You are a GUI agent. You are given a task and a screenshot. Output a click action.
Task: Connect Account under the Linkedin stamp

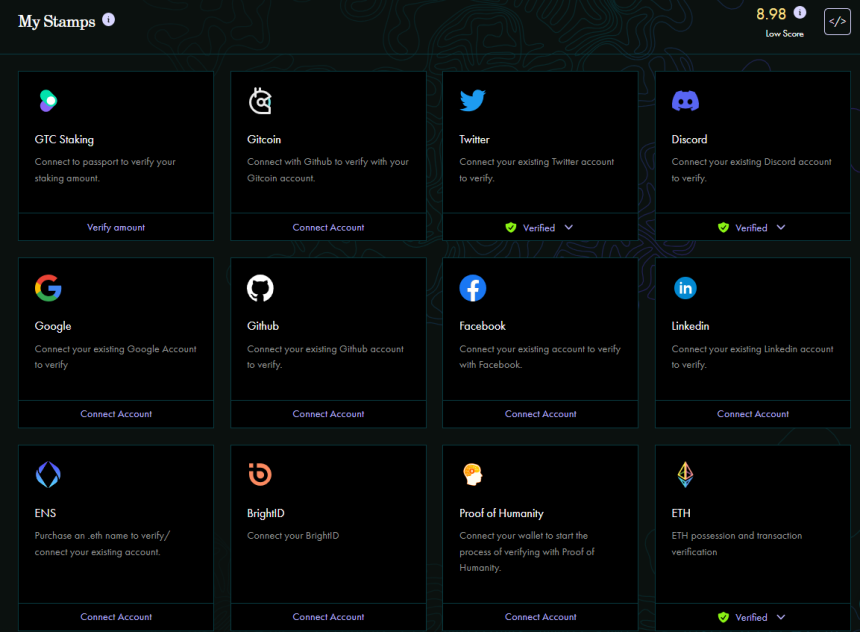753,414
